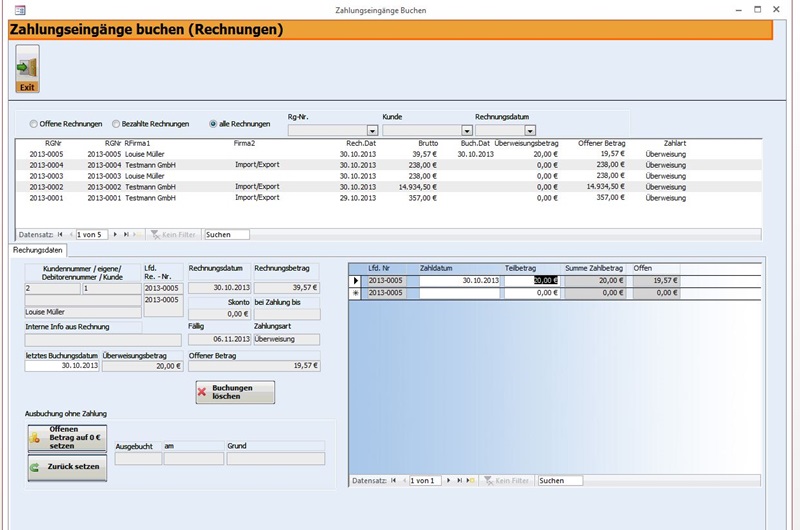The height and width of the screenshot is (530, 800).
Task: Maximize the Zahlungseingänge Buchen window
Action: [x=758, y=10]
